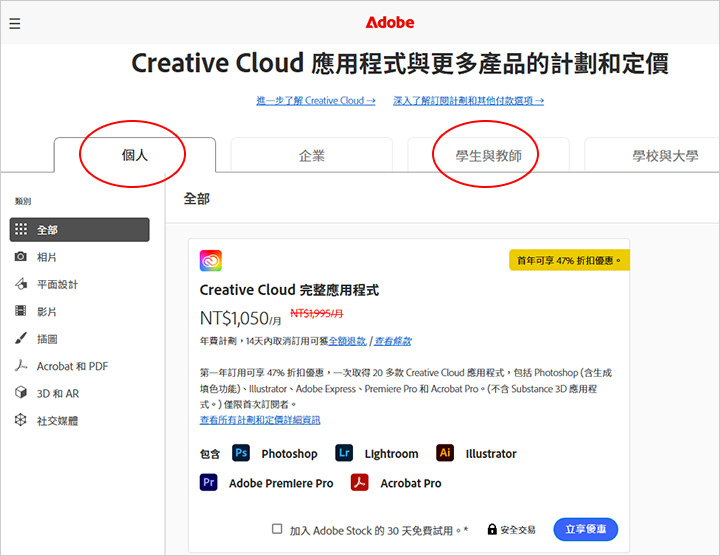Click the film strip icon for 影片
The image size is (720, 556).
(x=21, y=311)
